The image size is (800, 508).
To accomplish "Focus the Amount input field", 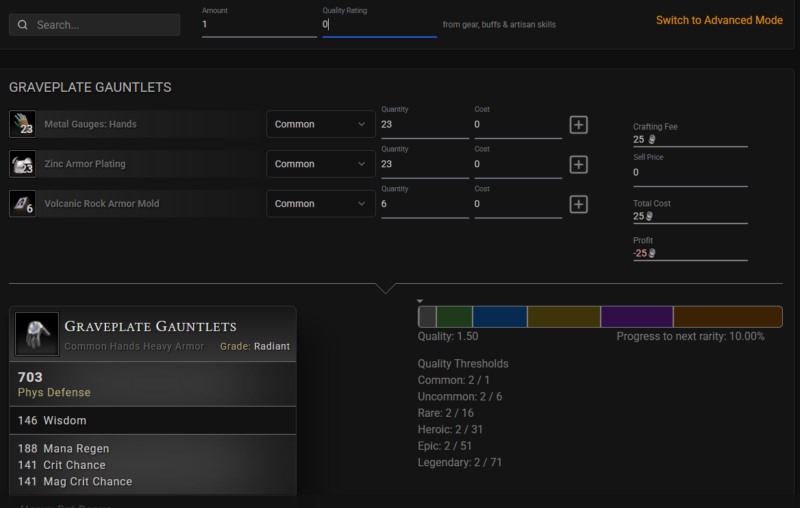I will click(258, 25).
